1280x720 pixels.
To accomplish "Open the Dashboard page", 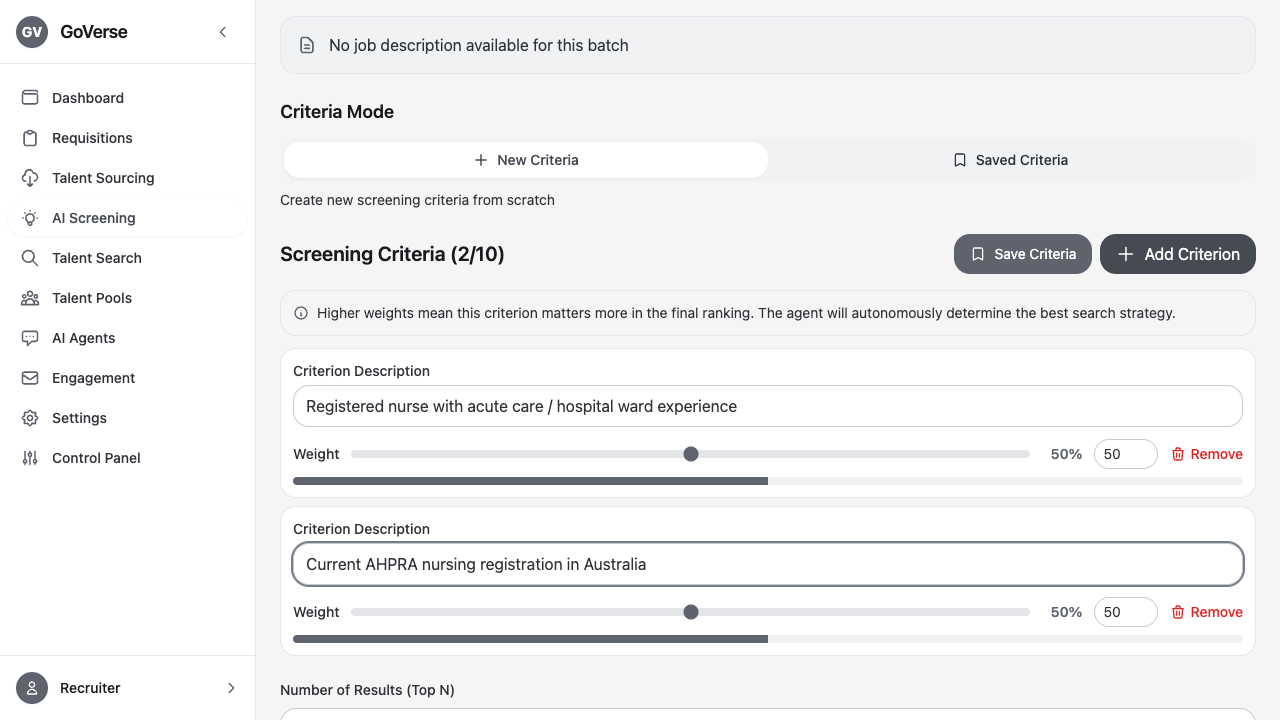I will 127,98.
